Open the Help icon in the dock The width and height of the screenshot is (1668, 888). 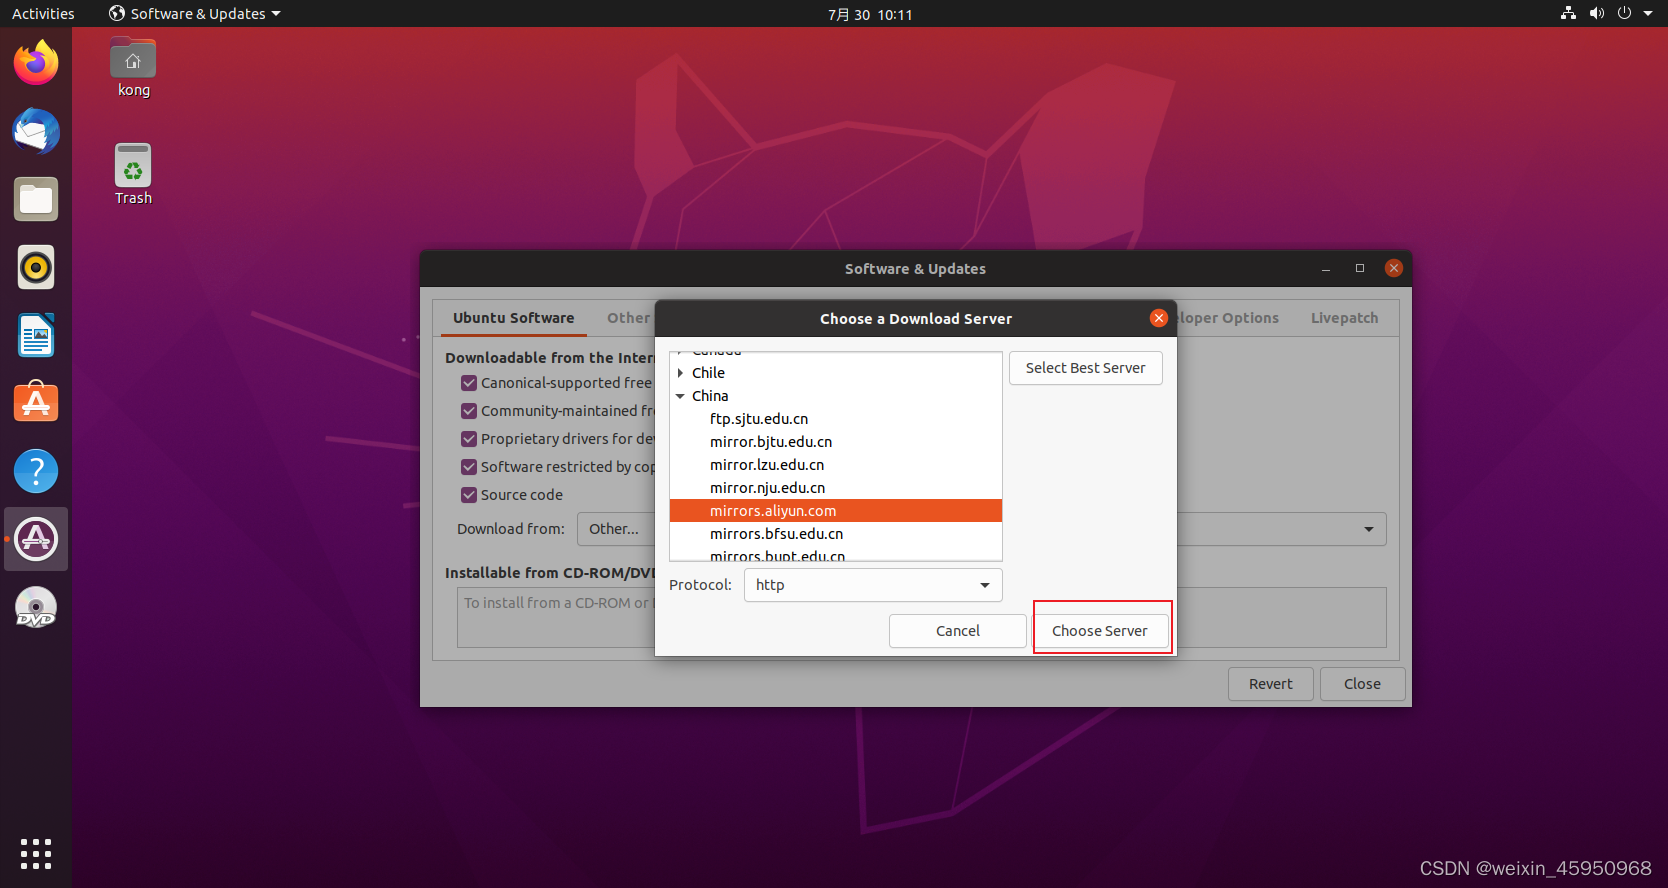coord(36,471)
